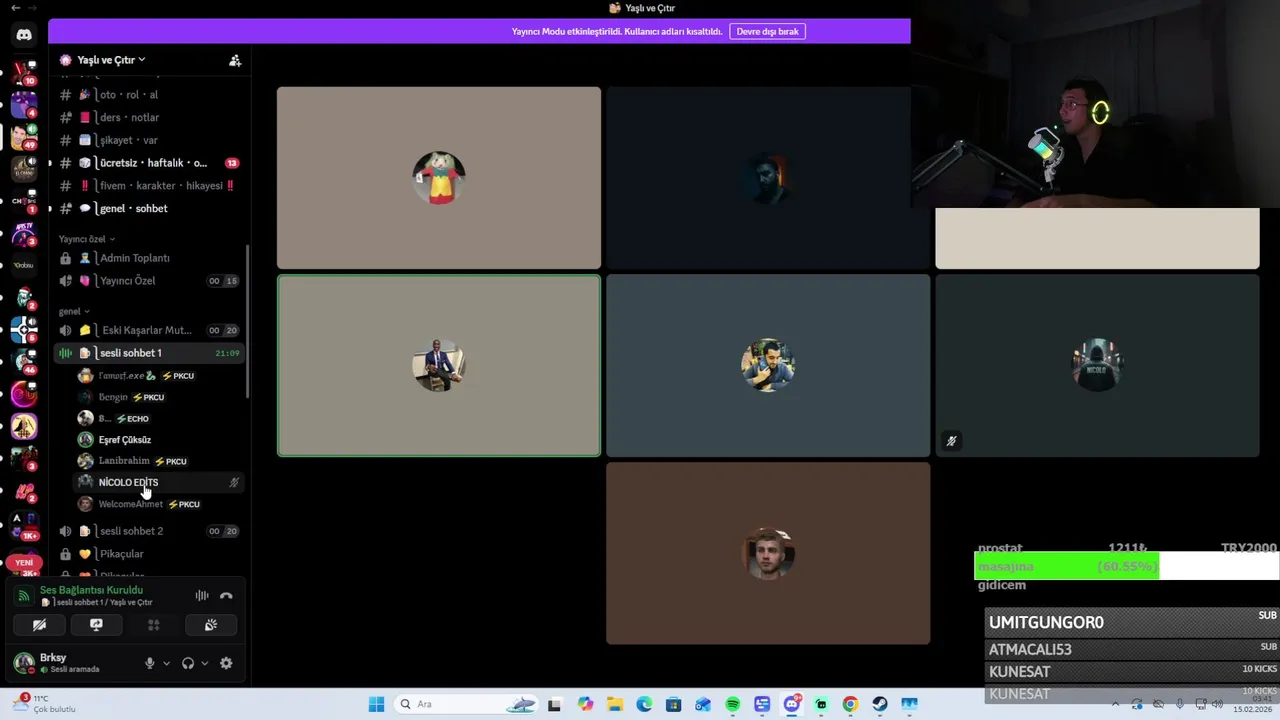Open soundboard button in voice panel
This screenshot has height=720, width=1280.
tap(211, 625)
